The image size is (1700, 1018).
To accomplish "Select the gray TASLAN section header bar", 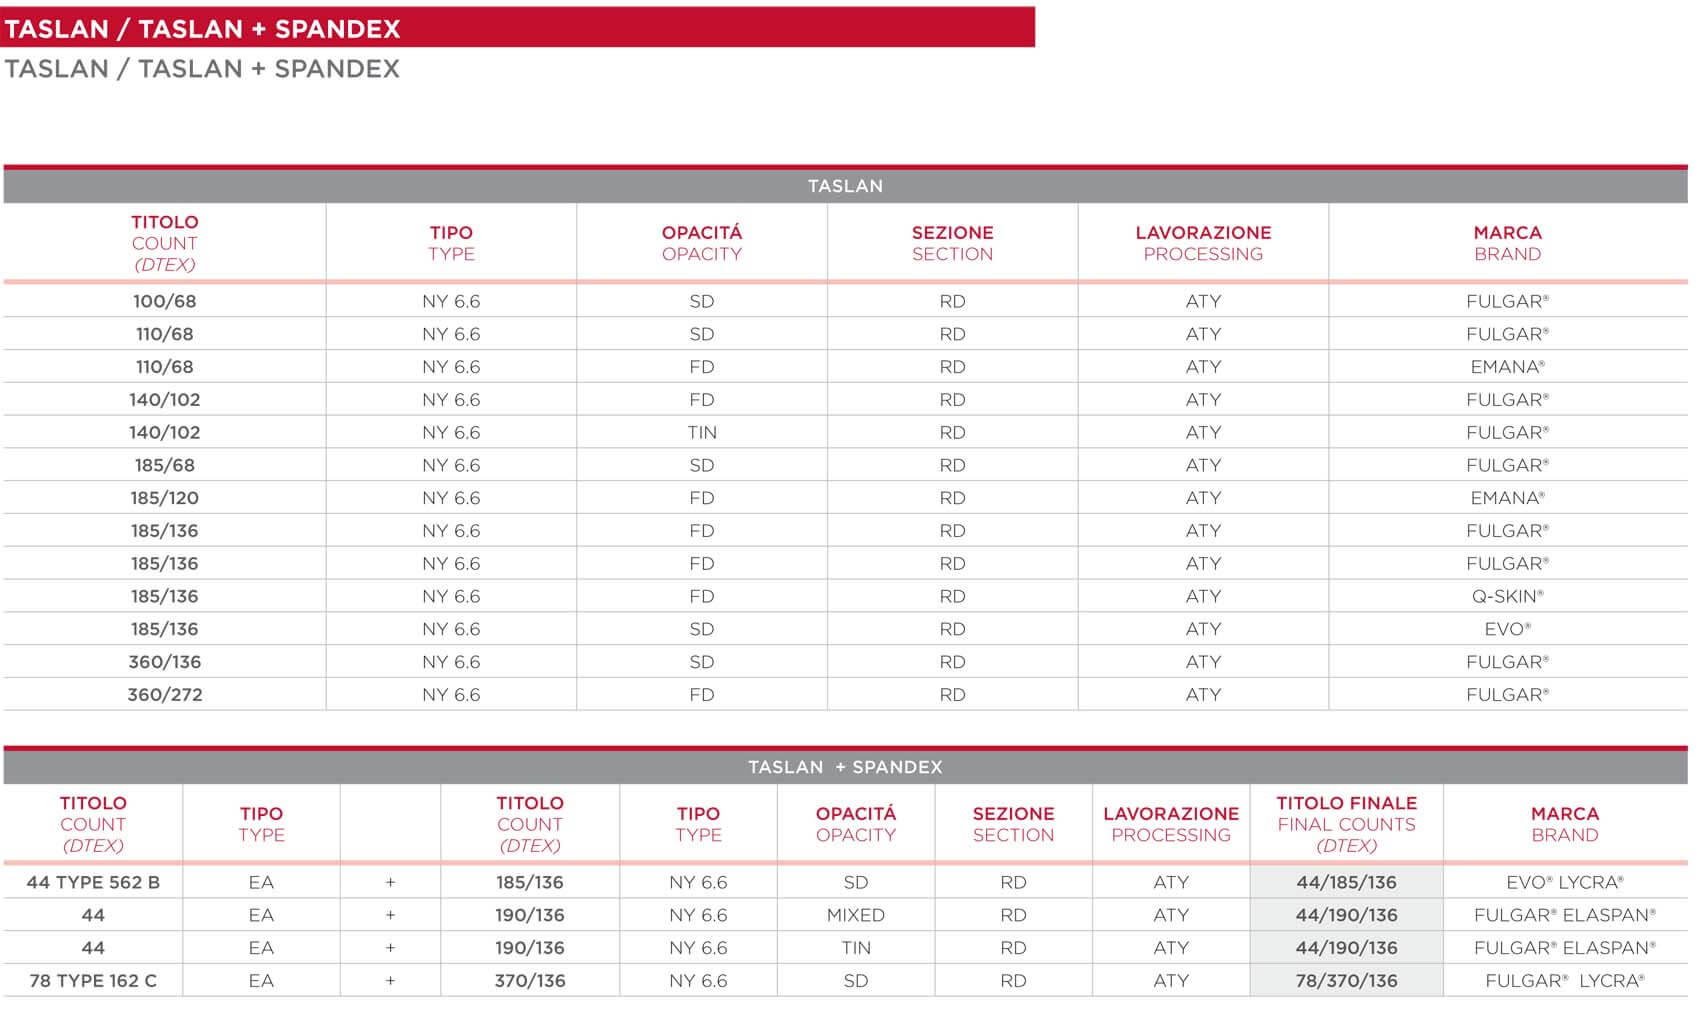I will [x=845, y=186].
